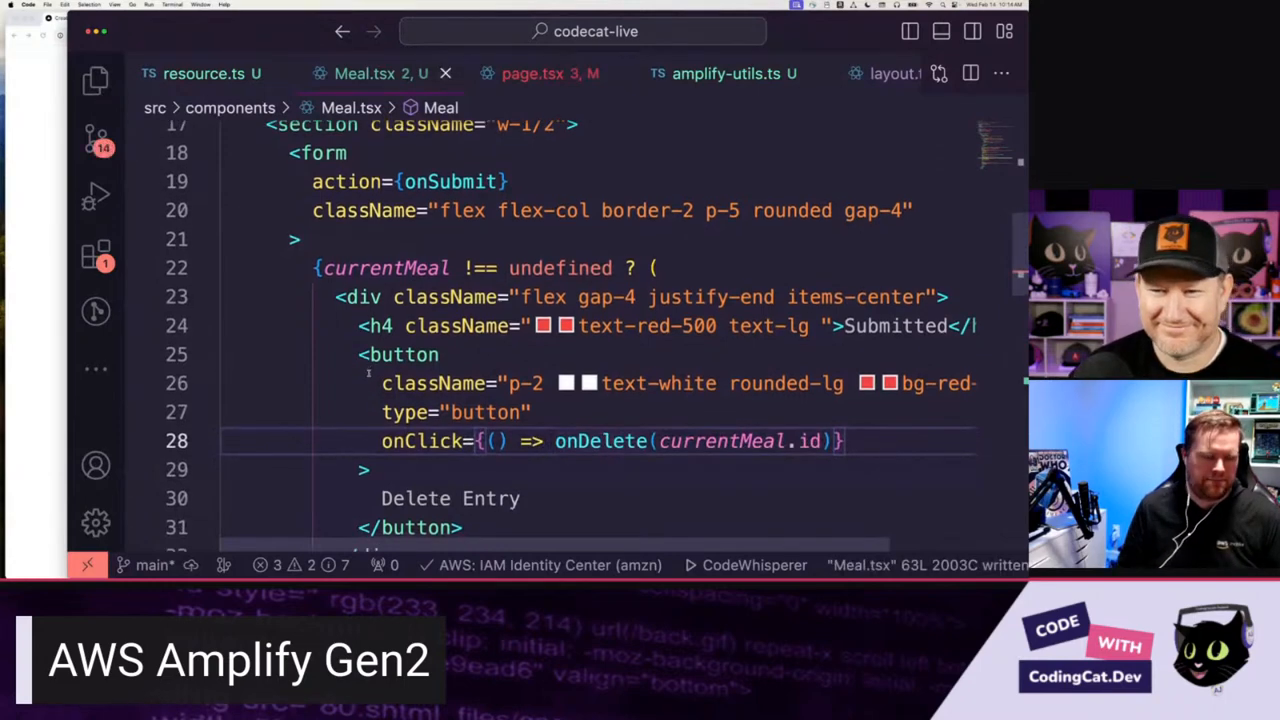Open changes compare icon in editor toolbar

939,73
